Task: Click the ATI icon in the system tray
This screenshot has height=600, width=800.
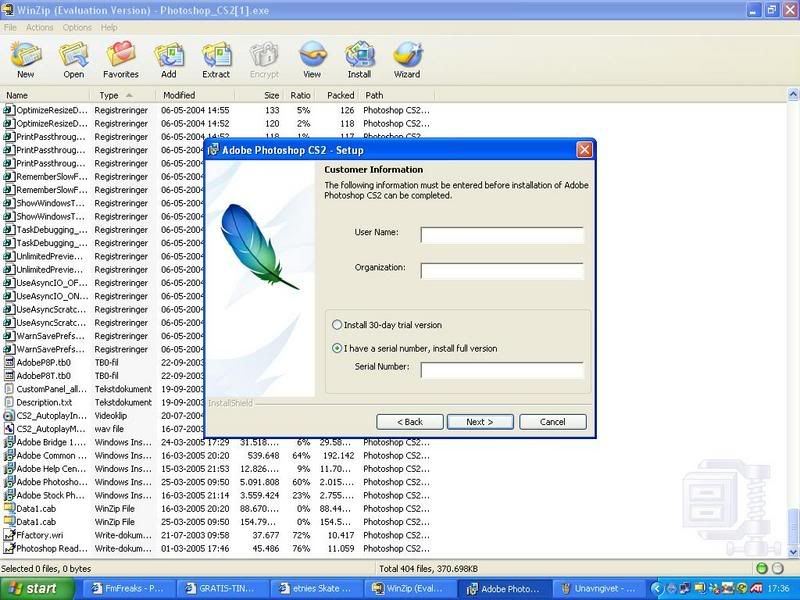Action: tap(756, 589)
